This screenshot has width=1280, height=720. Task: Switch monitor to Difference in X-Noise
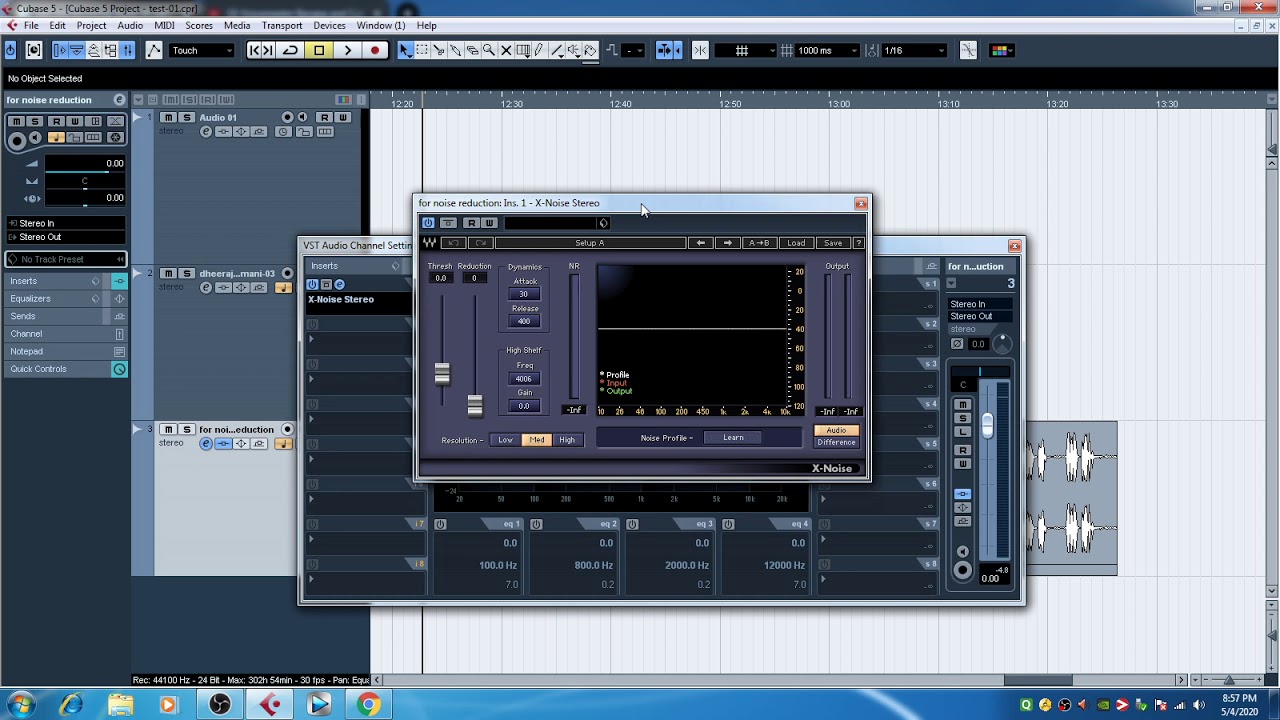(836, 442)
